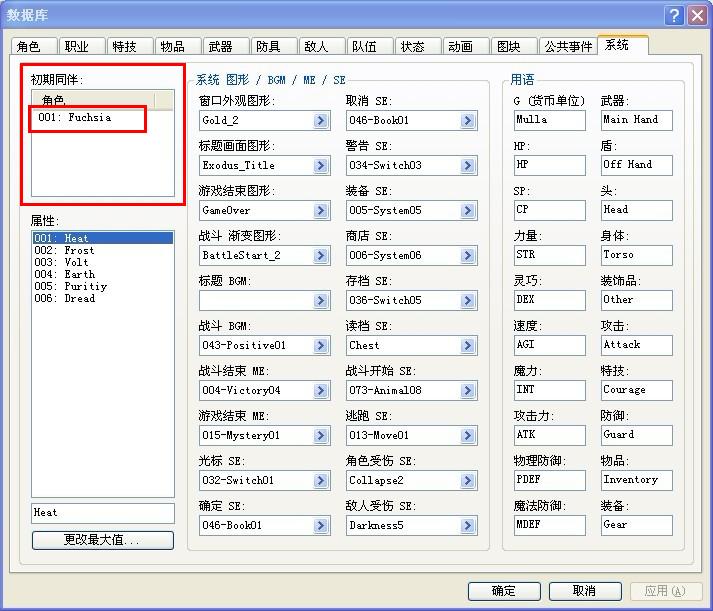
Task: Switch to the 角色 tab
Action: click(34, 46)
